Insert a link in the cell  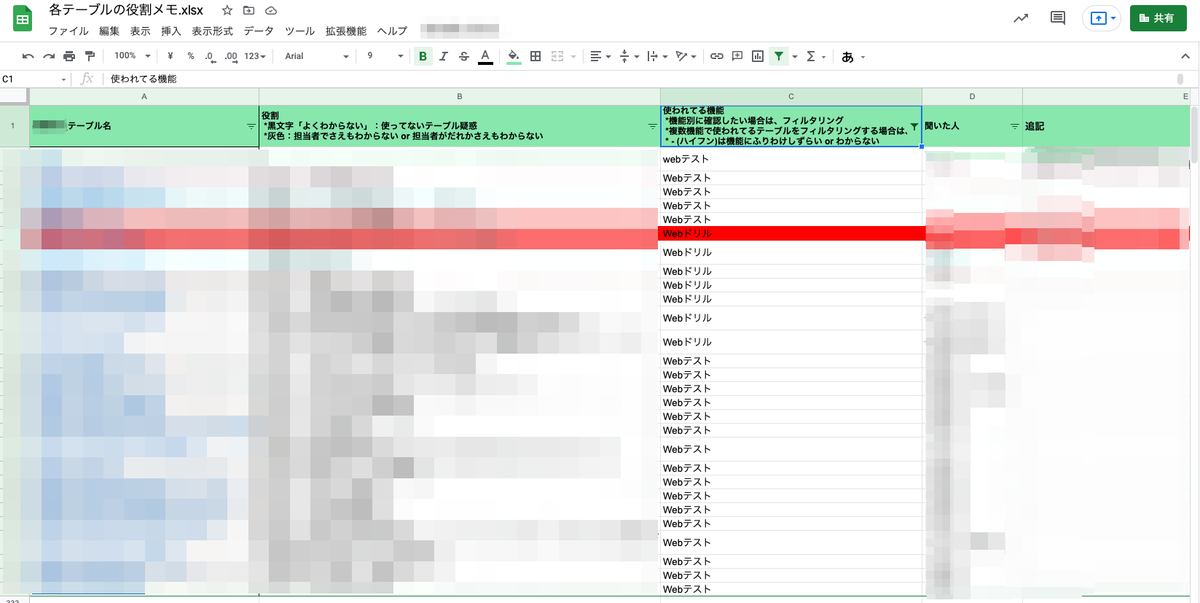(x=717, y=57)
